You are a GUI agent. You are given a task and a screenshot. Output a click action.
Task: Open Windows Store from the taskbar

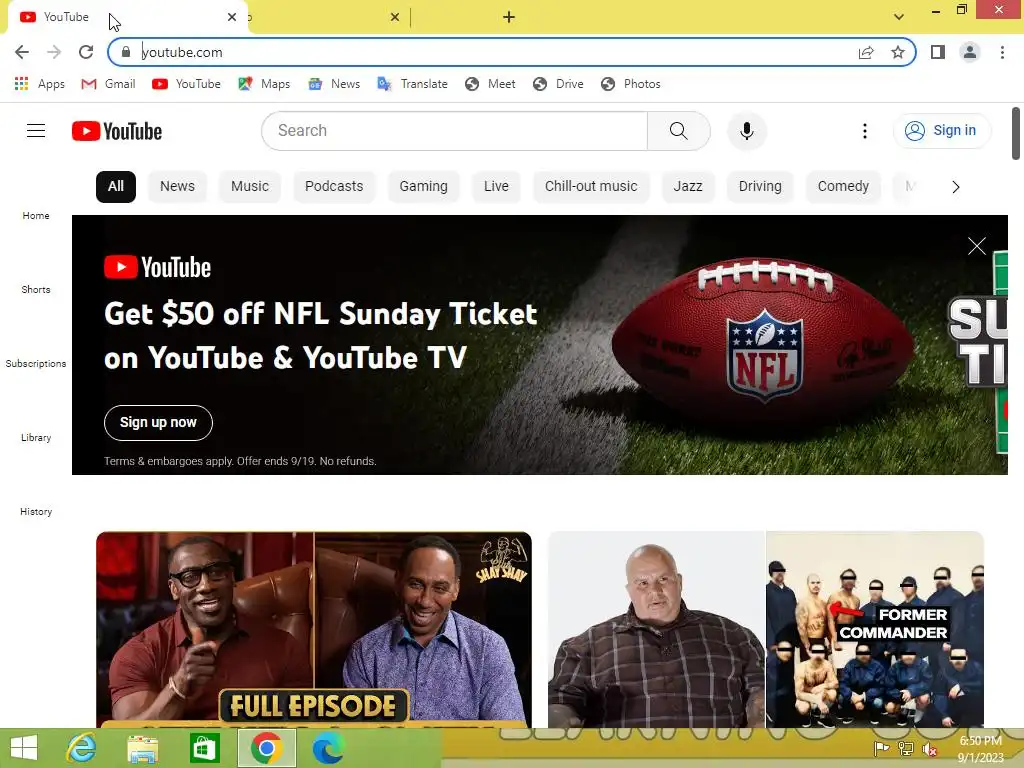tap(204, 748)
